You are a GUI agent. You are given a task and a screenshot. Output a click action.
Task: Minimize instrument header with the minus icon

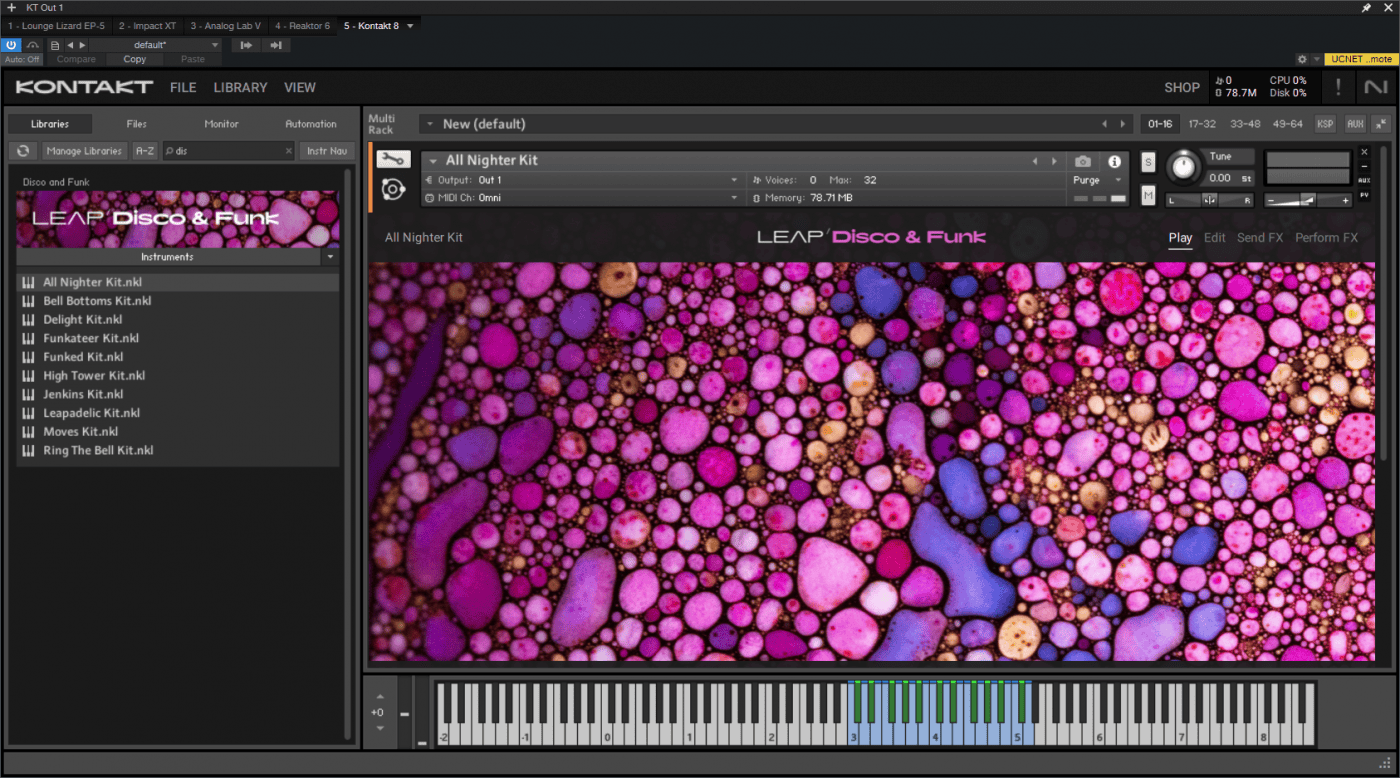click(1364, 166)
